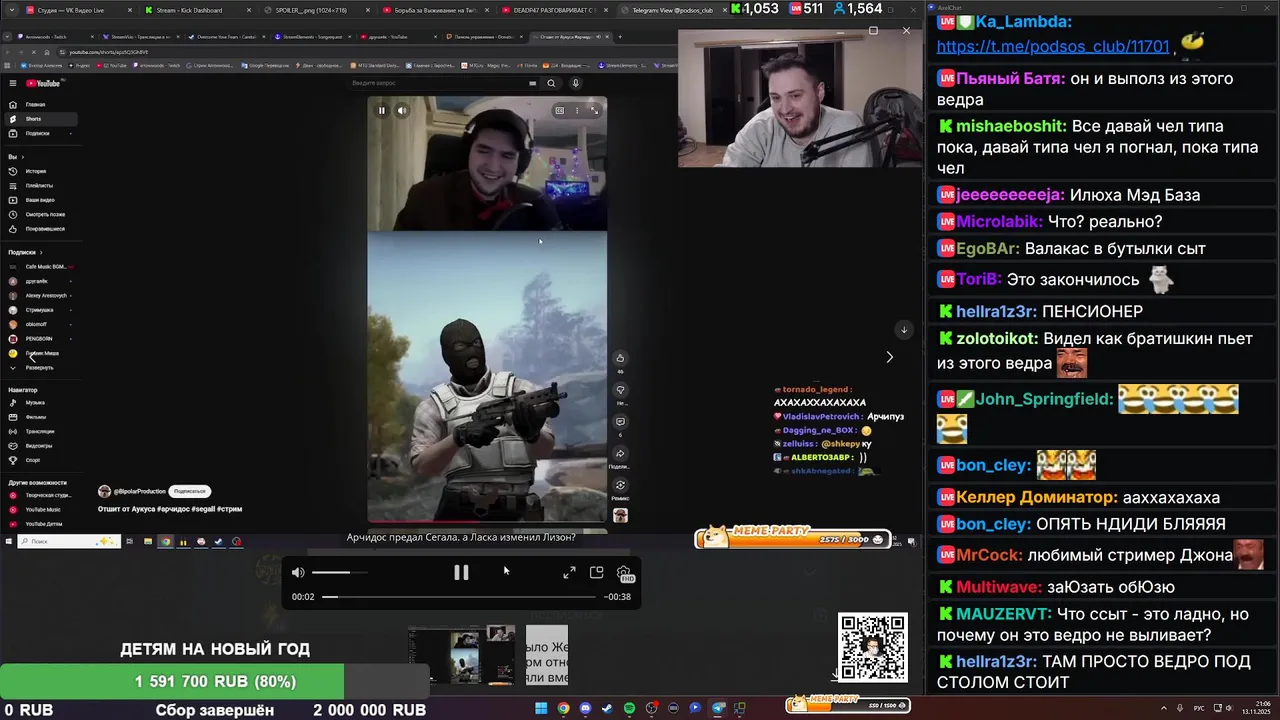Open Плейлисты in YouTube sidebar
The image size is (1280, 720).
[40, 185]
